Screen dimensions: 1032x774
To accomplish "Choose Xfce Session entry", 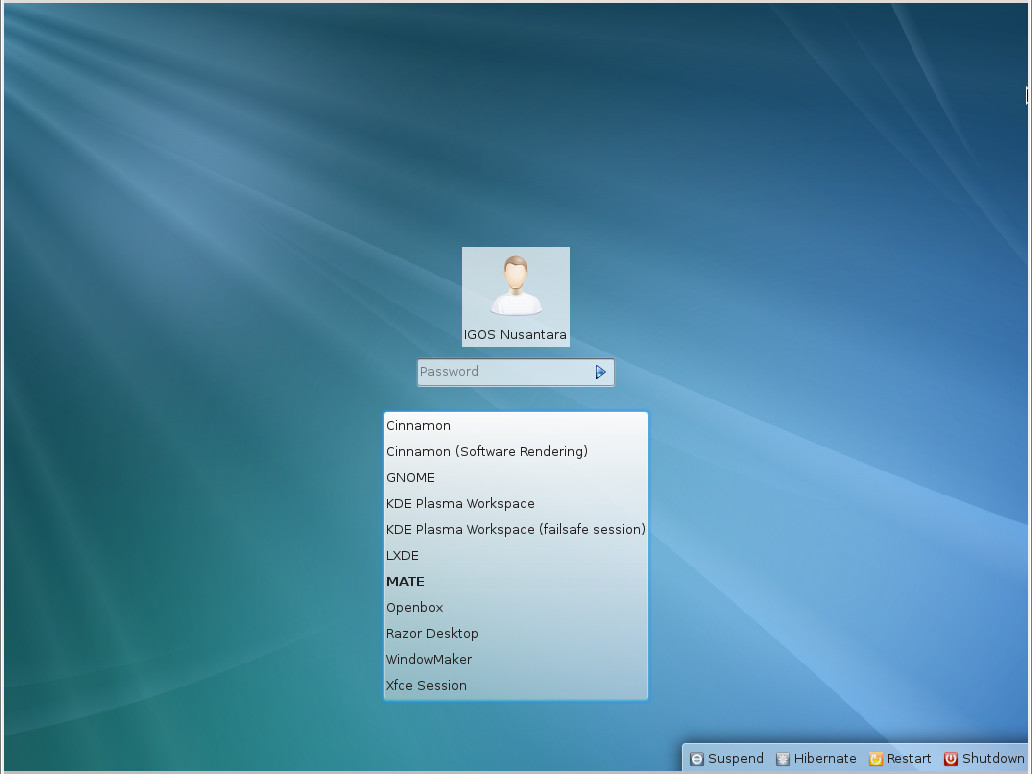I will pos(516,685).
